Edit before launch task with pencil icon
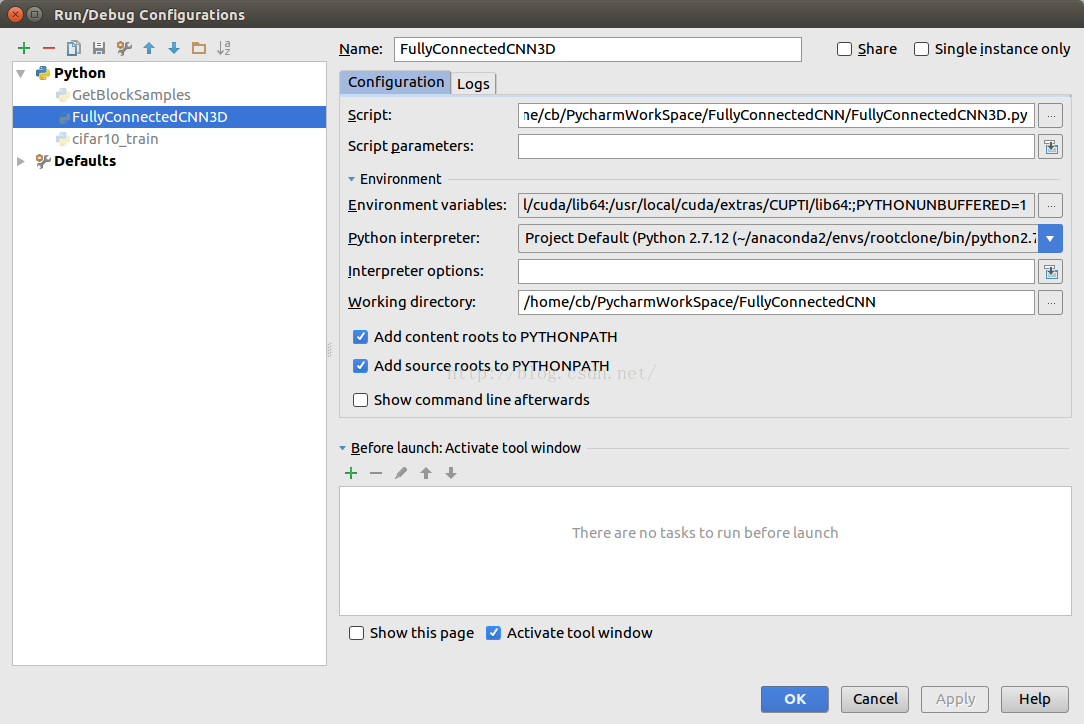Screen dimensions: 1084x724 pyautogui.click(x=401, y=473)
